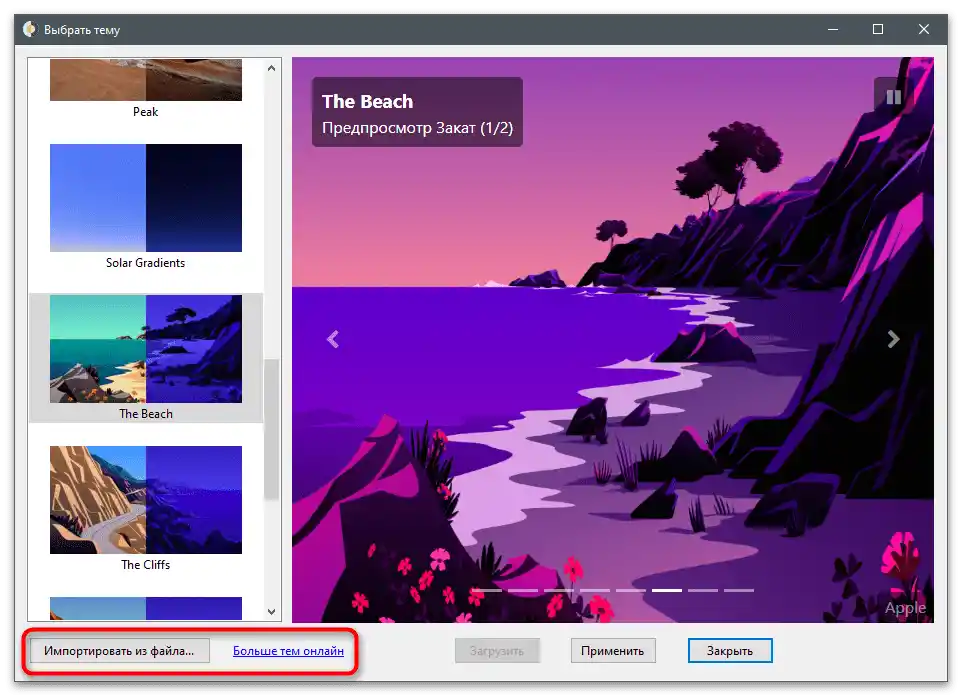Click the app icon in title bar

pos(29,29)
